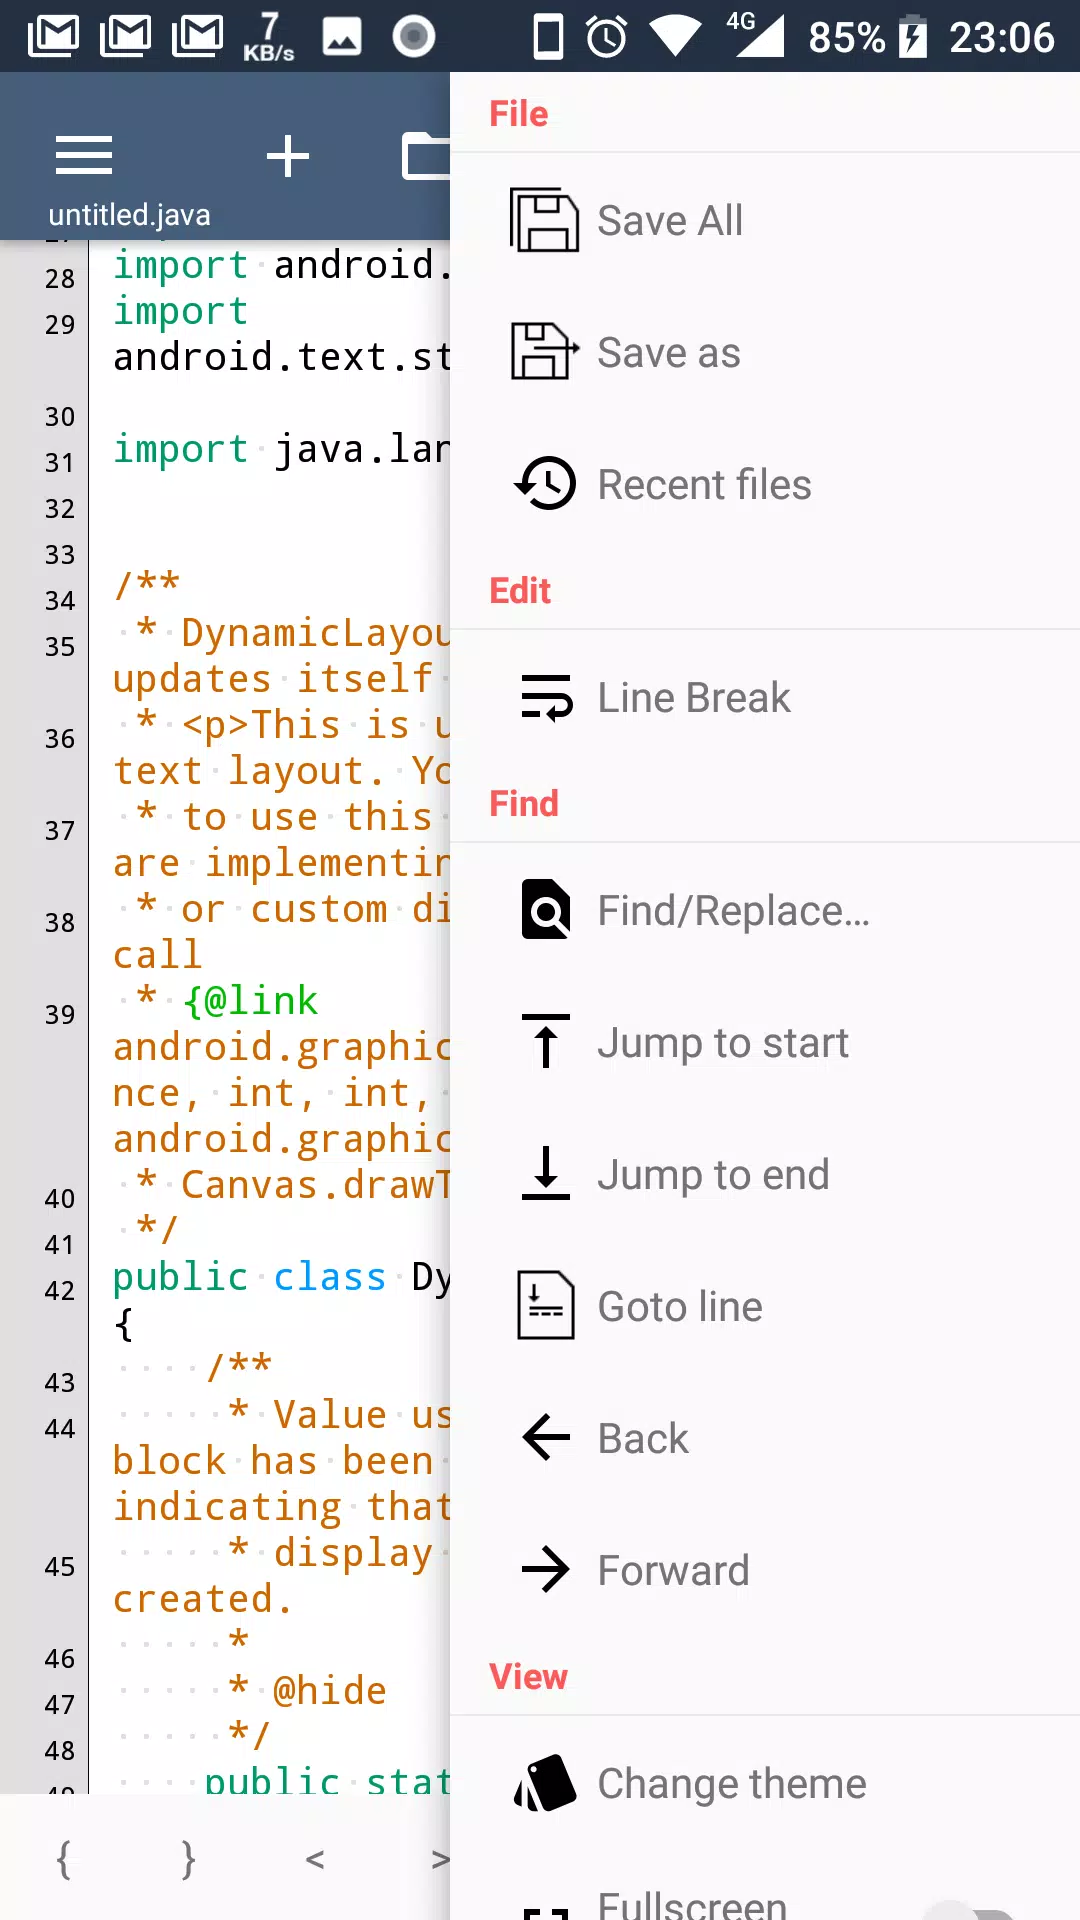Tap the first mail notification icon
This screenshot has width=1080, height=1920.
53,36
